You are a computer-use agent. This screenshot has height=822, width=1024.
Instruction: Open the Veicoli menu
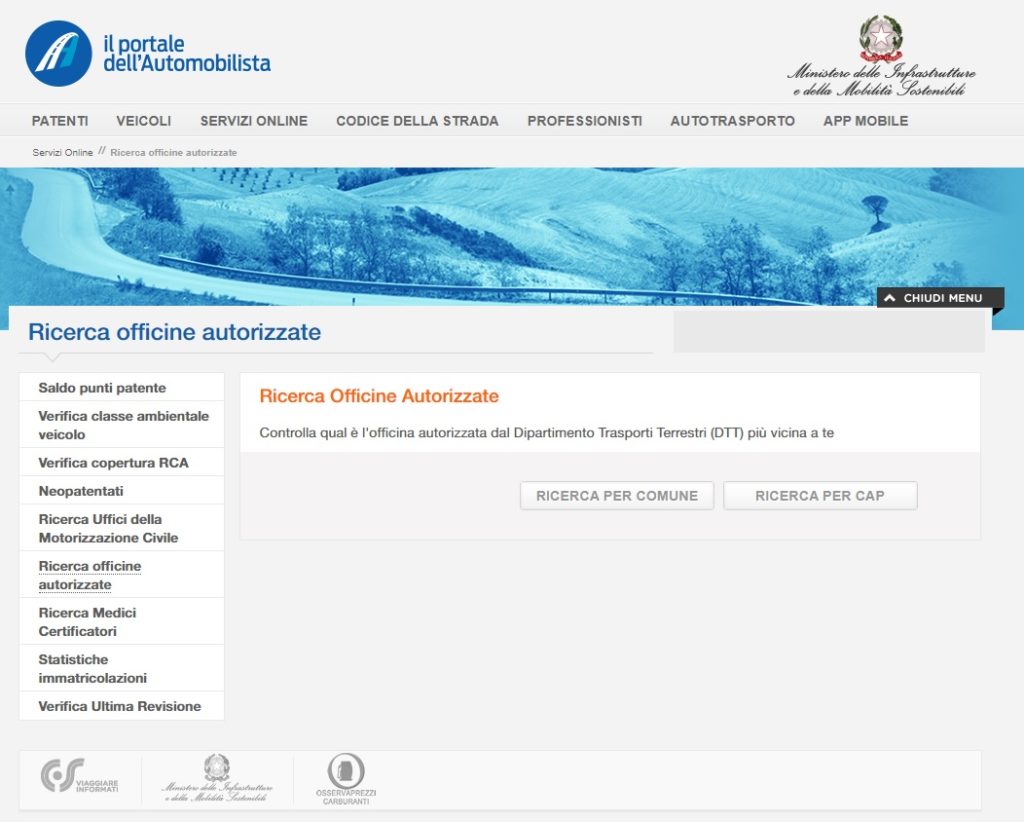pos(144,121)
